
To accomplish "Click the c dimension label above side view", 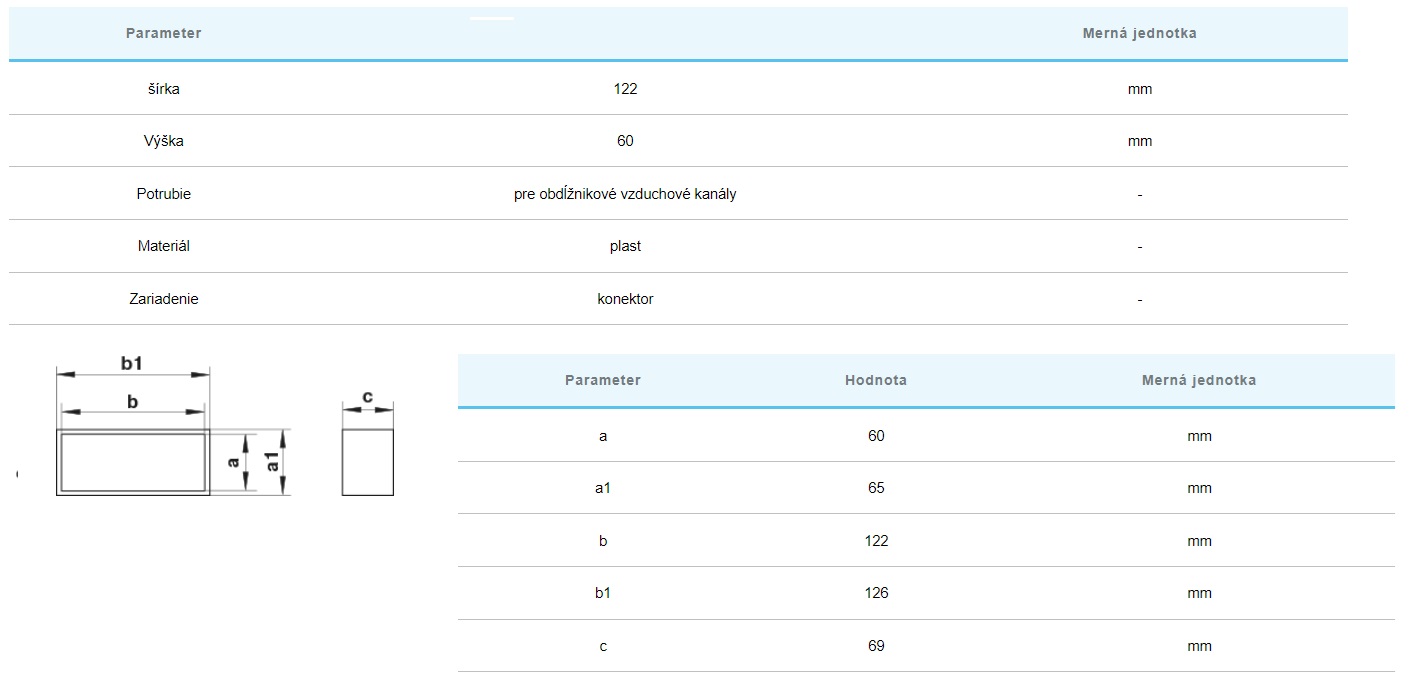I will click(x=367, y=397).
